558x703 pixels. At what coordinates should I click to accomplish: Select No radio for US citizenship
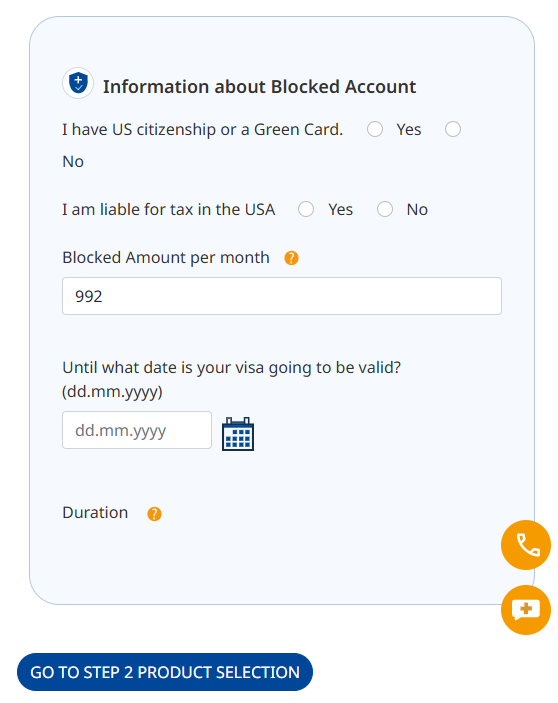(453, 129)
